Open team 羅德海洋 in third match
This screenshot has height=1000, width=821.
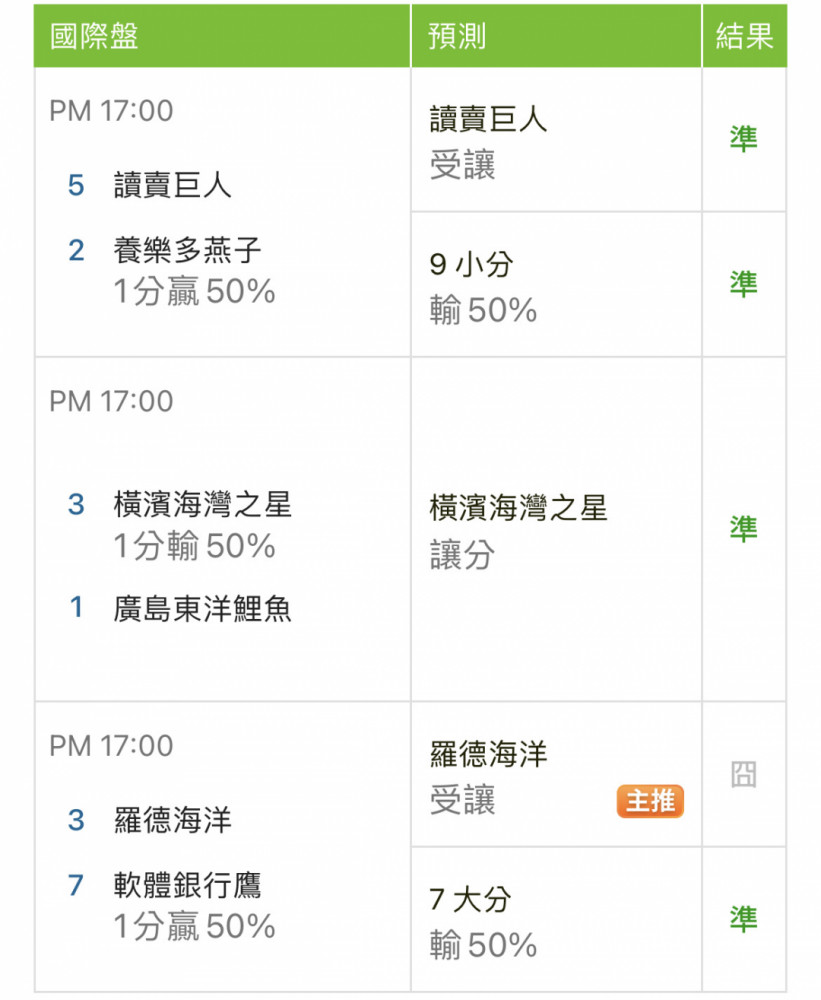tap(172, 820)
